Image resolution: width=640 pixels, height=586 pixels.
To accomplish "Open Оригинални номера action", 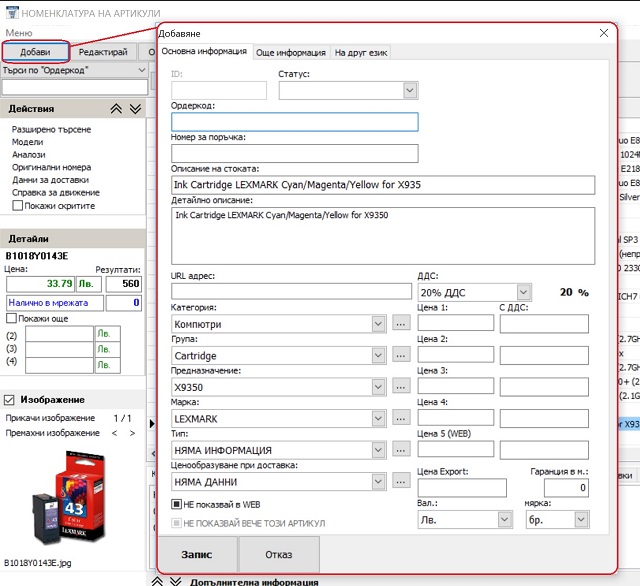I will (x=51, y=167).
